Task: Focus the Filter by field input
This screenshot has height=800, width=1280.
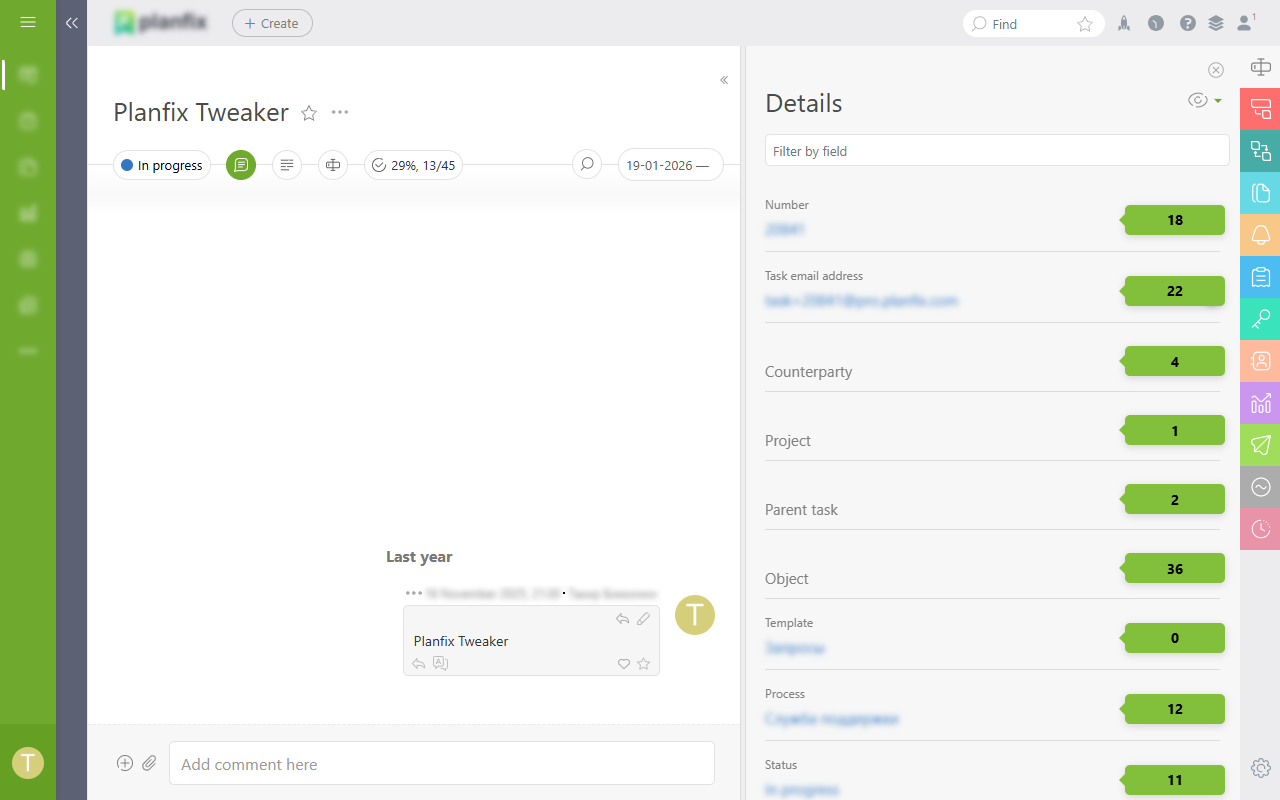Action: click(997, 151)
